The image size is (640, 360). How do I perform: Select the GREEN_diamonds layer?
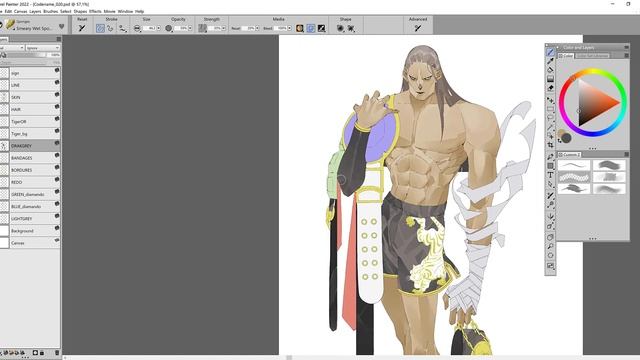tap(30, 194)
